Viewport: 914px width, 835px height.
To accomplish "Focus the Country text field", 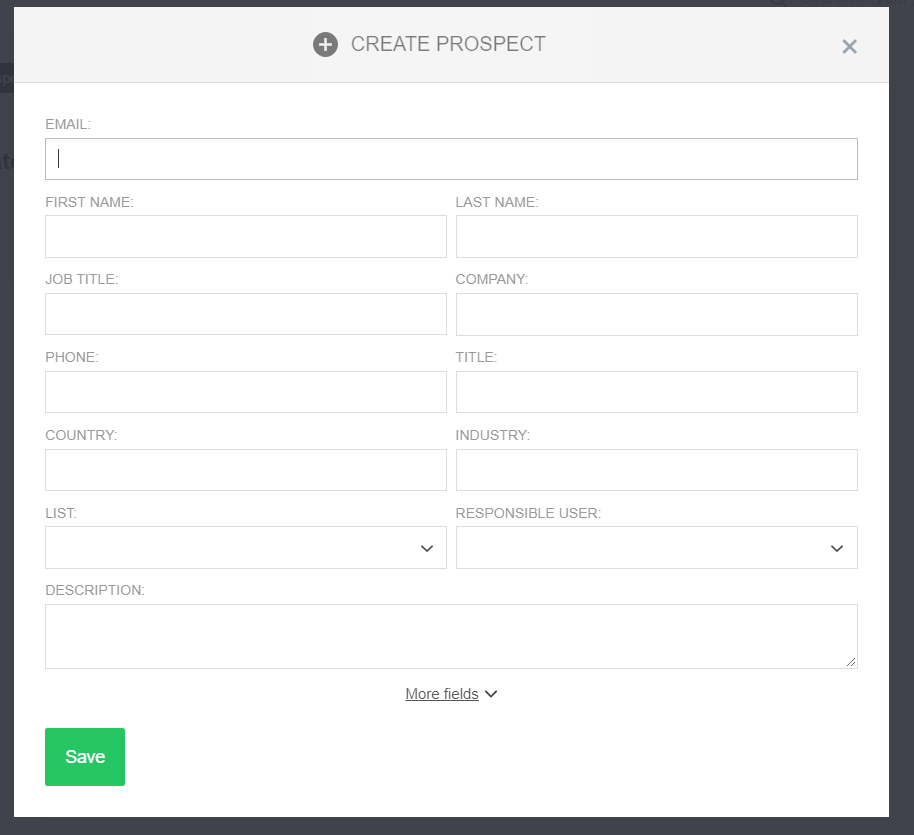I will 245,470.
